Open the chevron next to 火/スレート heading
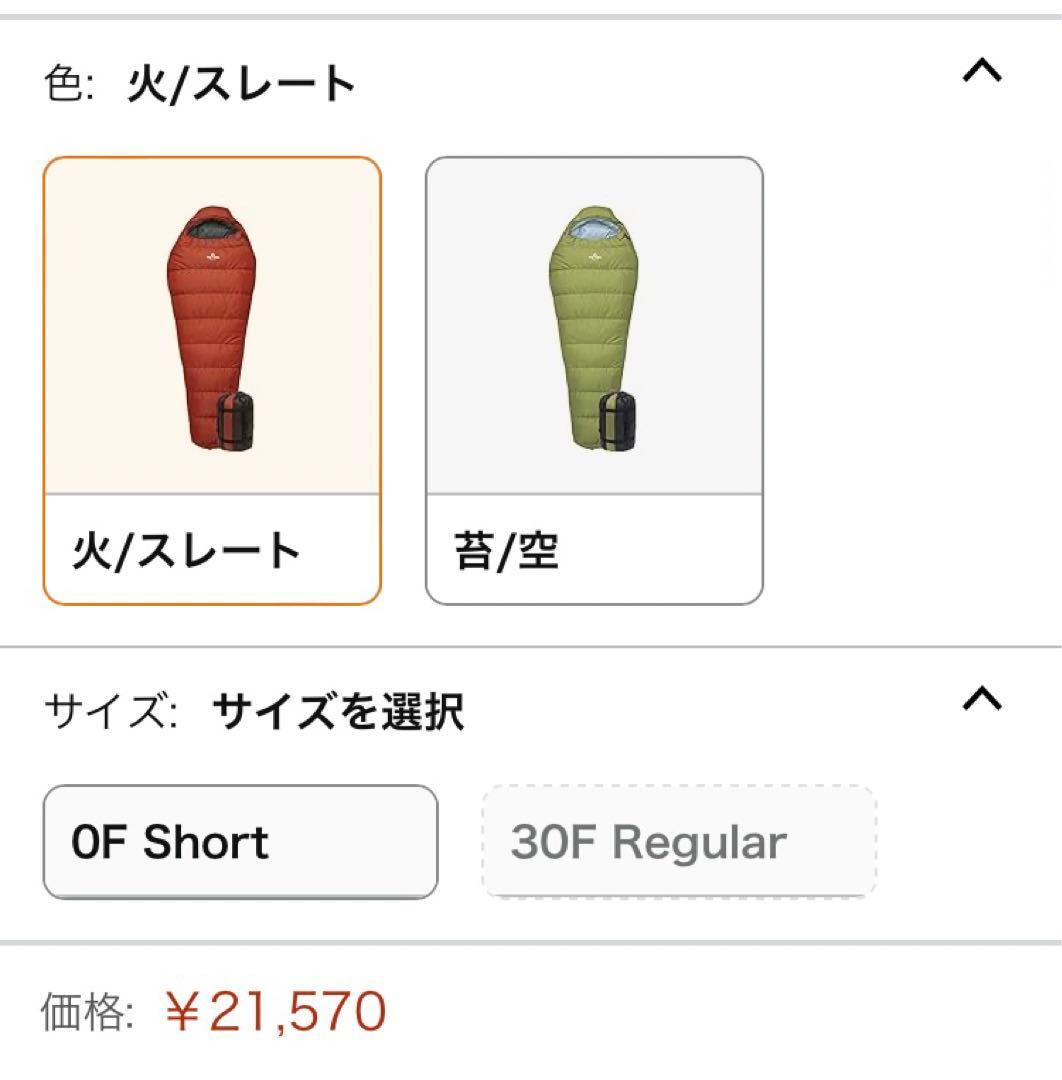Image resolution: width=1062 pixels, height=1080 pixels. (985, 70)
